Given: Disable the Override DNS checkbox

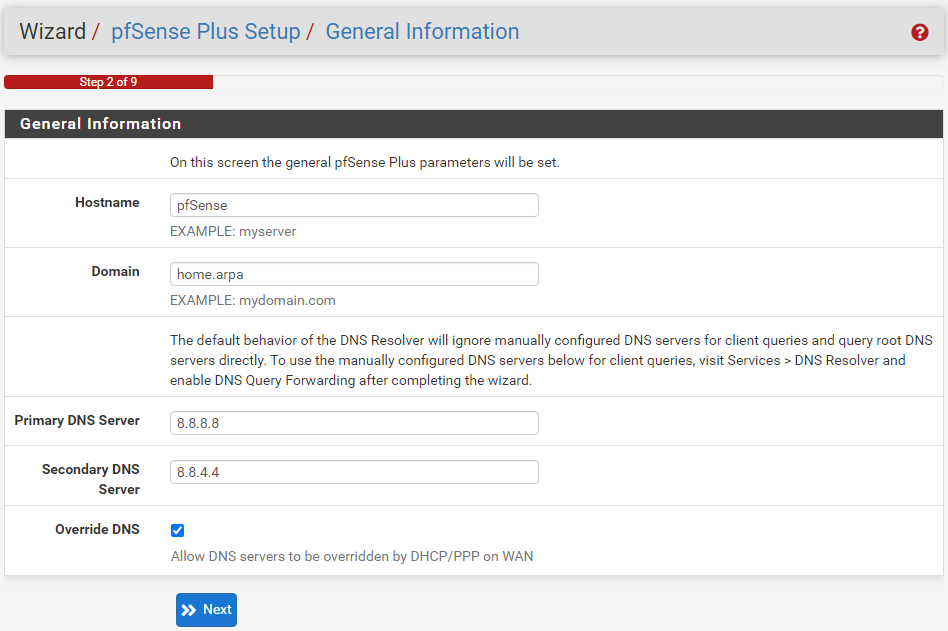Looking at the screenshot, I should (178, 530).
